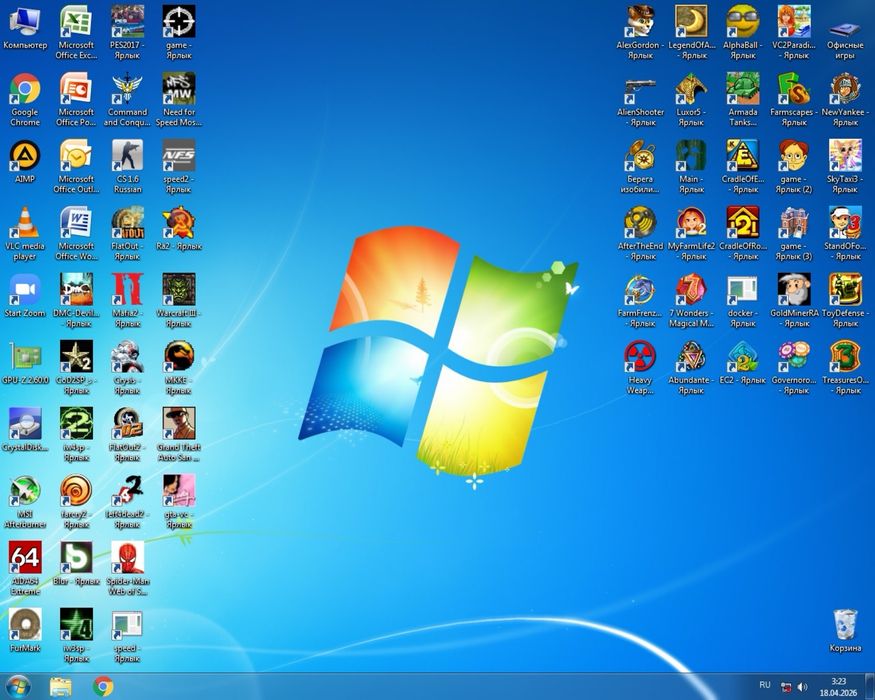Open the Windows Start menu
The image size is (875, 700).
tap(18, 687)
